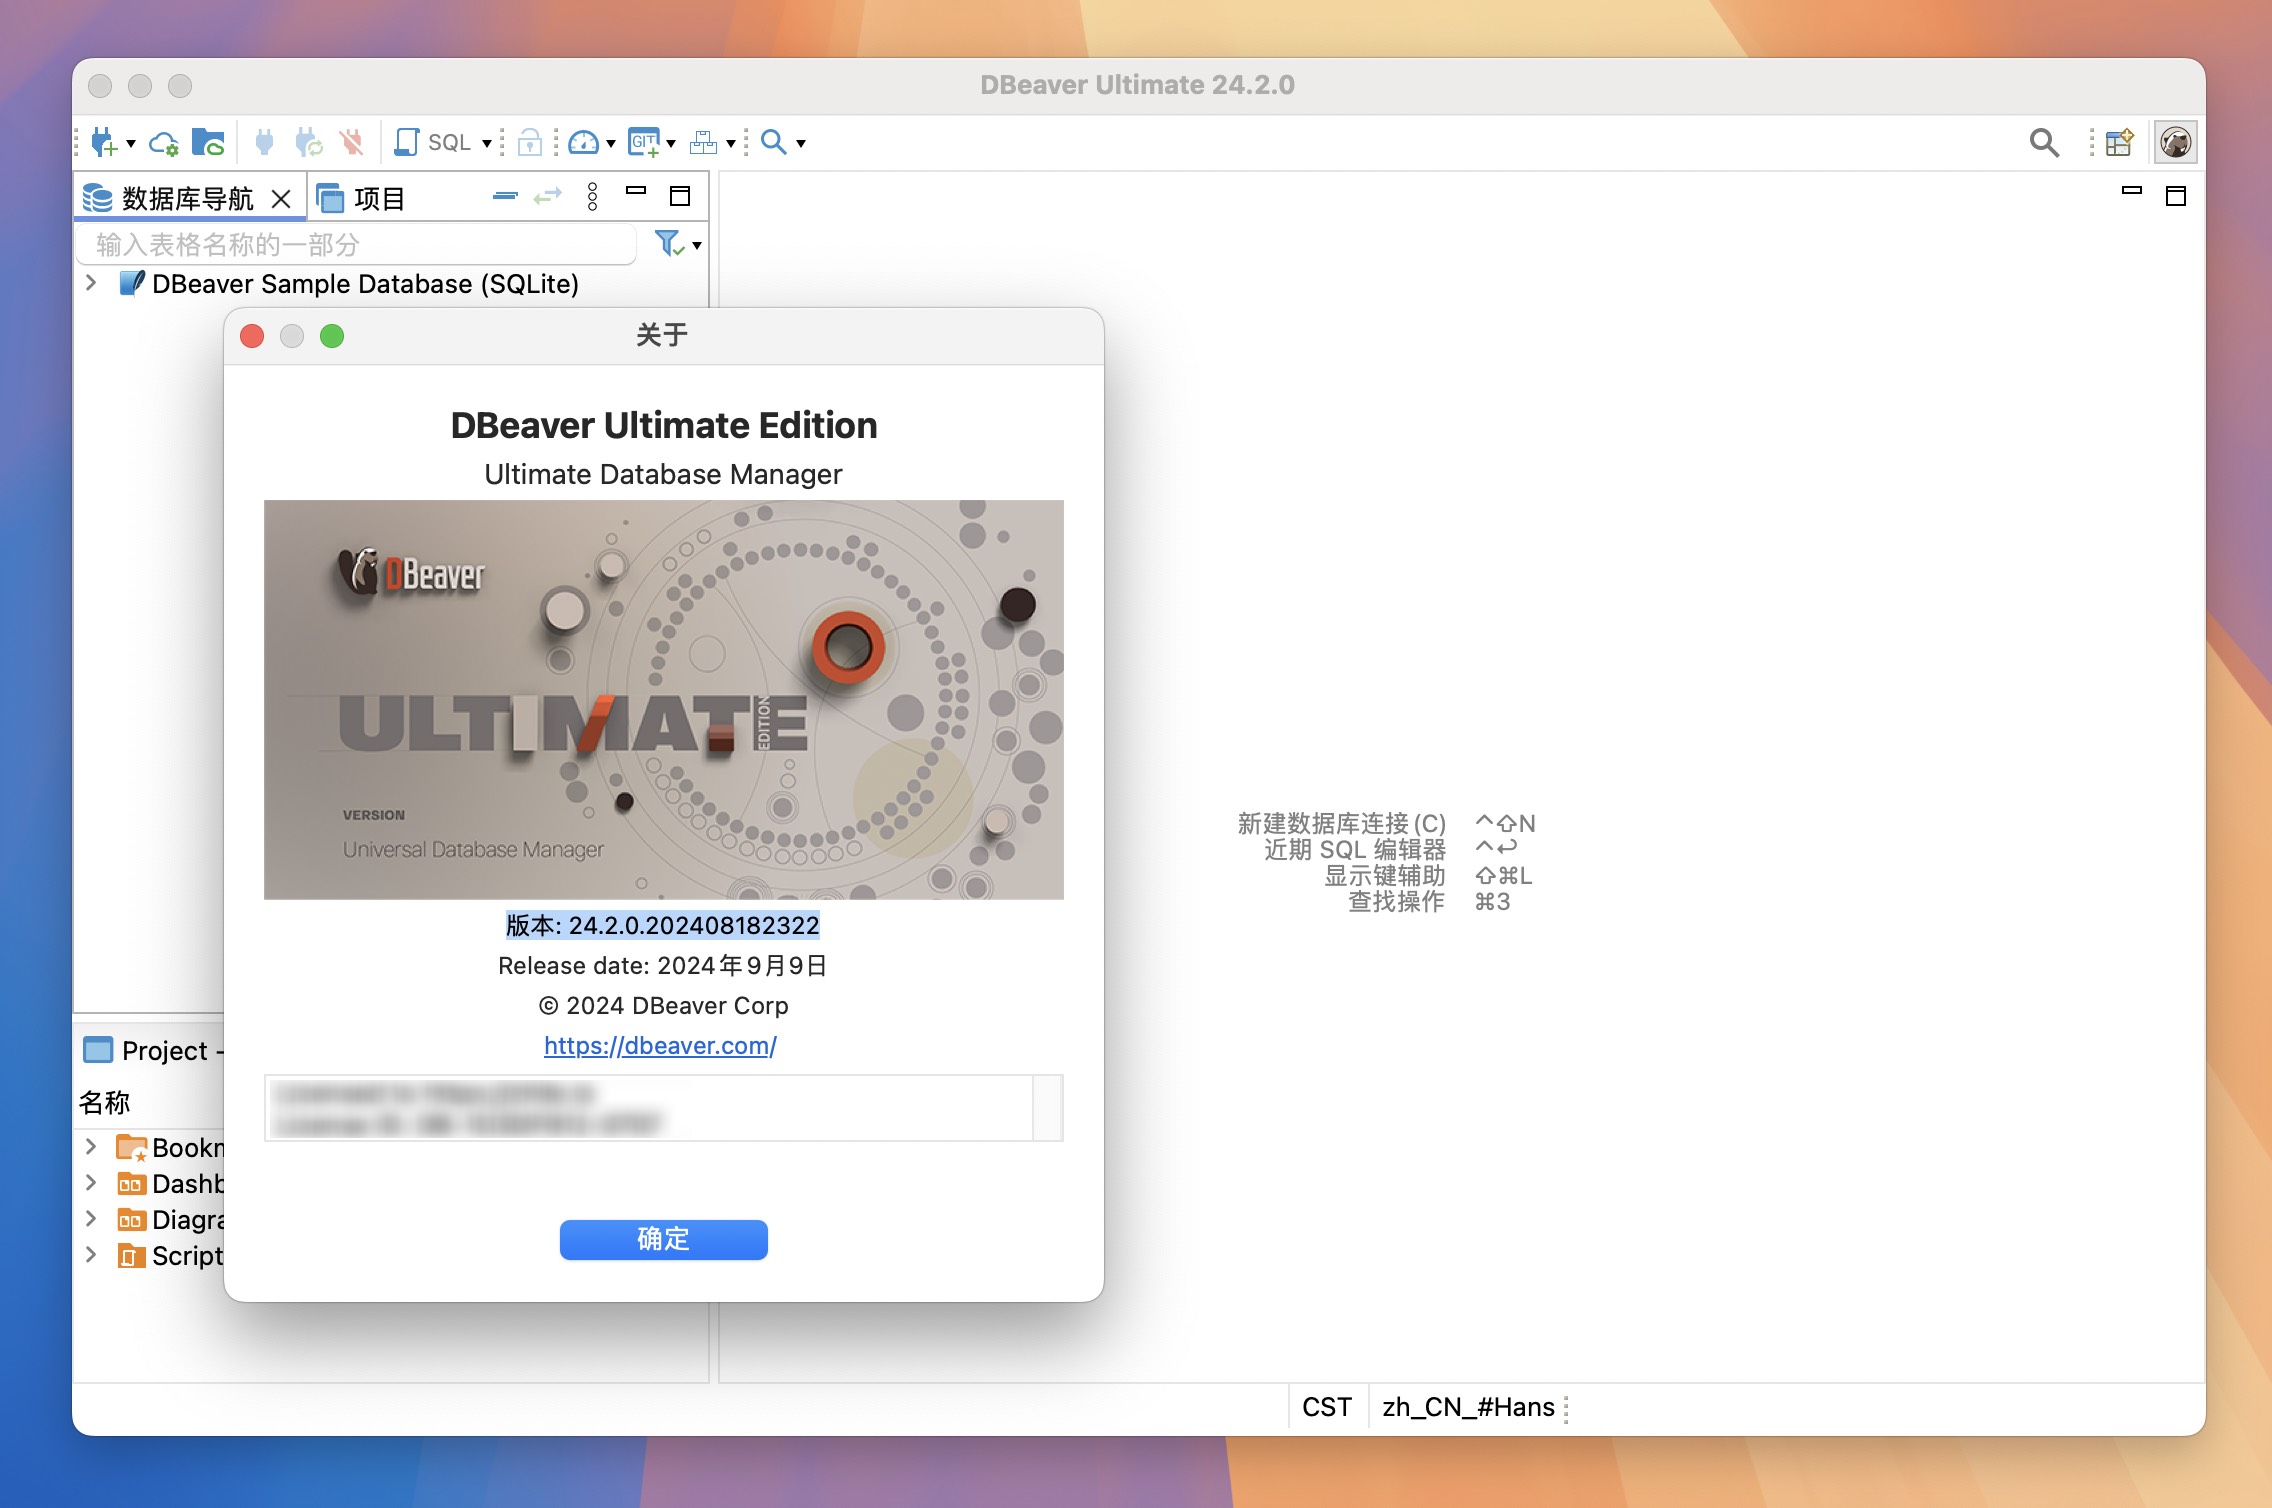This screenshot has width=2272, height=1508.
Task: Click the gray global search magnifier
Action: click(2044, 143)
